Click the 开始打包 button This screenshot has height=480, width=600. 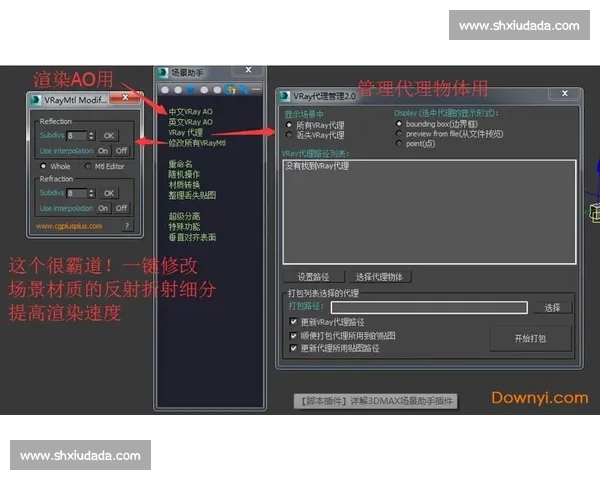[x=530, y=338]
